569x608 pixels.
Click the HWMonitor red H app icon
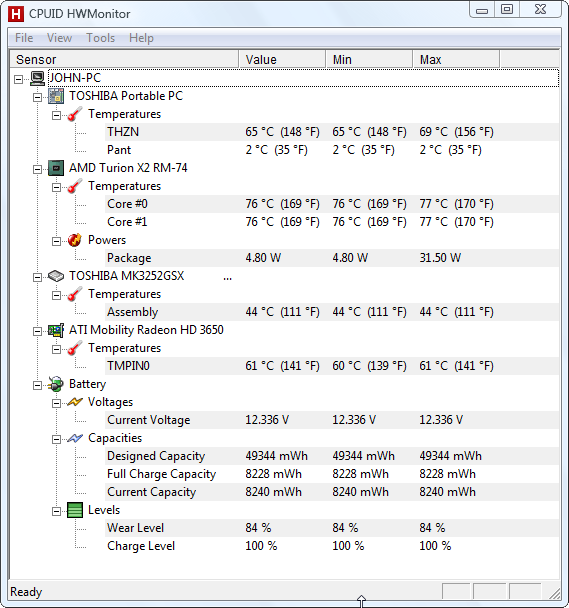click(16, 14)
